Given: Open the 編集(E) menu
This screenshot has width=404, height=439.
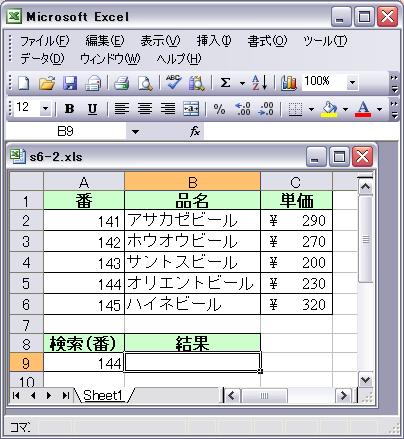Looking at the screenshot, I should point(105,41).
